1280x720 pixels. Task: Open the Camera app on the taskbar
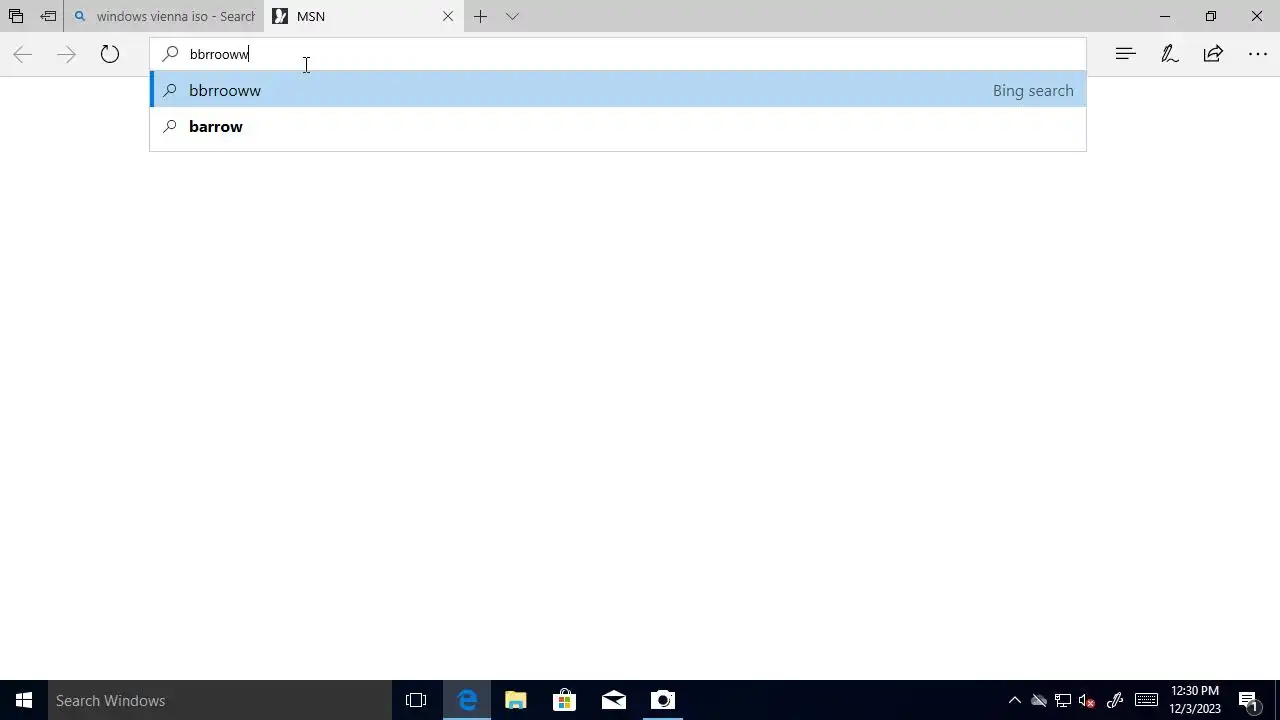[663, 700]
